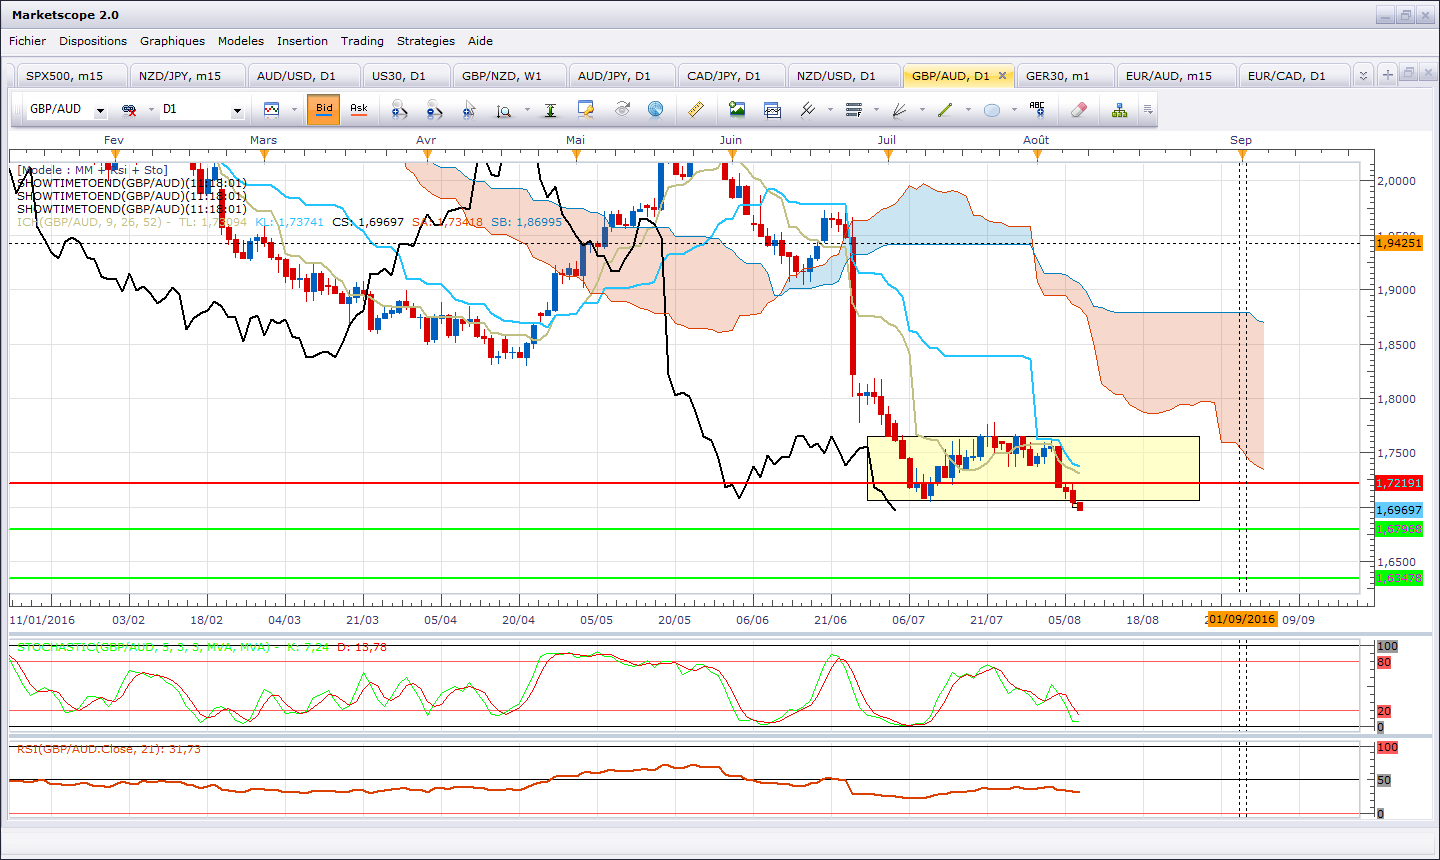Switch to the AUD/JPY, D1 tab
This screenshot has height=860, width=1440.
[622, 76]
